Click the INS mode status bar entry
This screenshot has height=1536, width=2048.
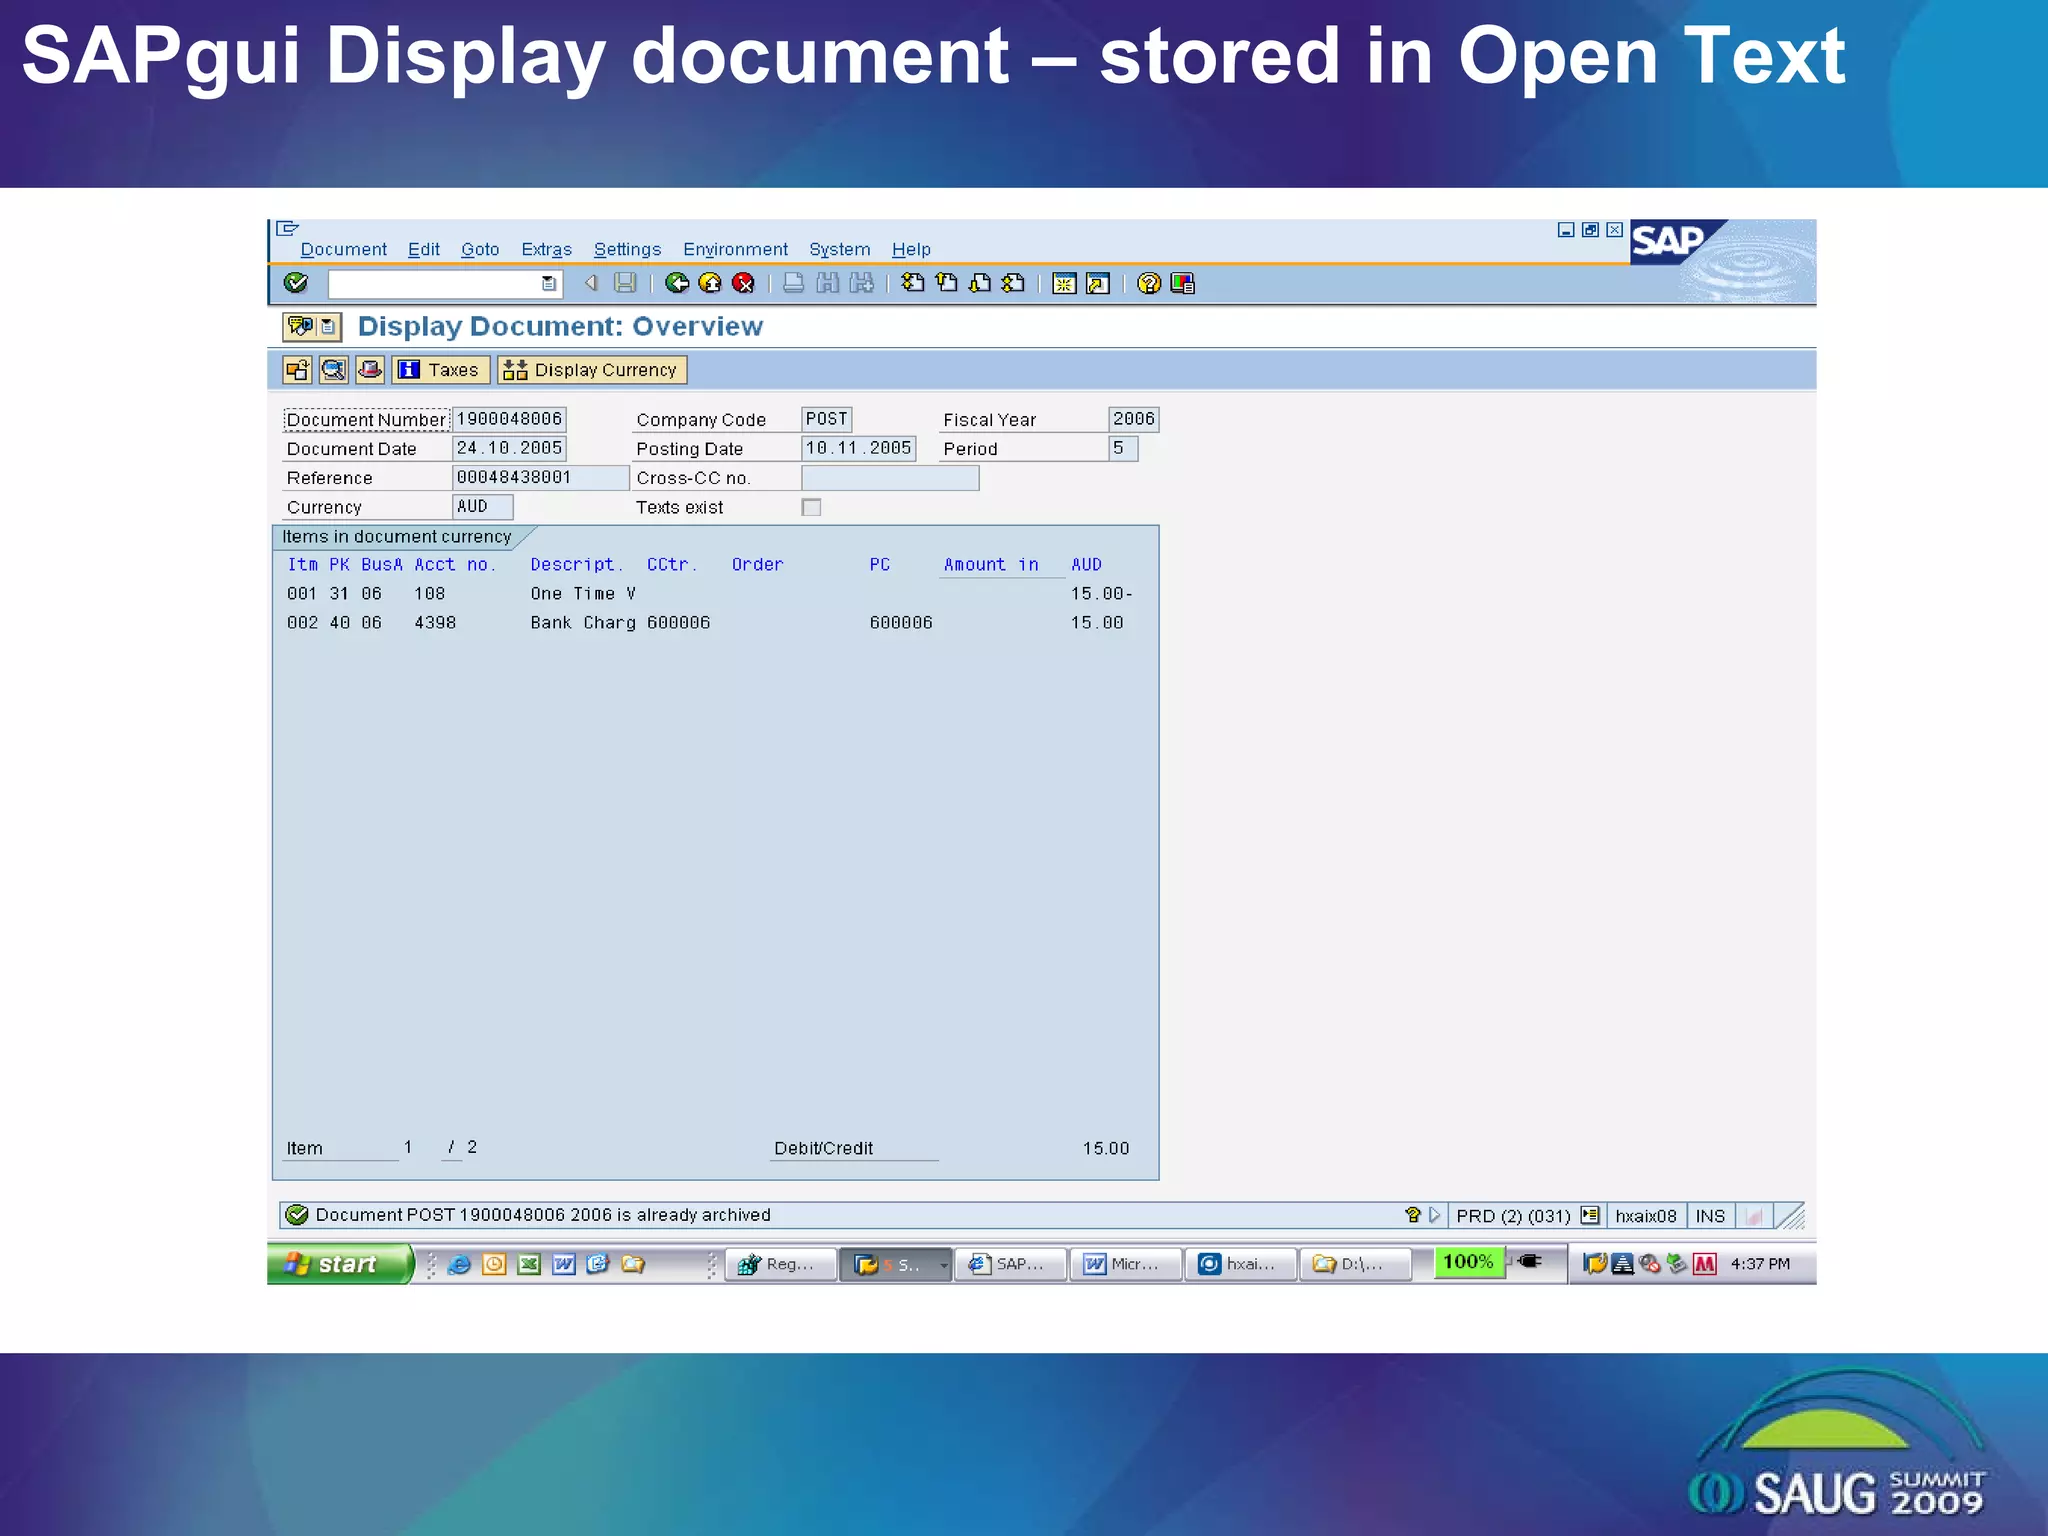click(x=1710, y=1216)
